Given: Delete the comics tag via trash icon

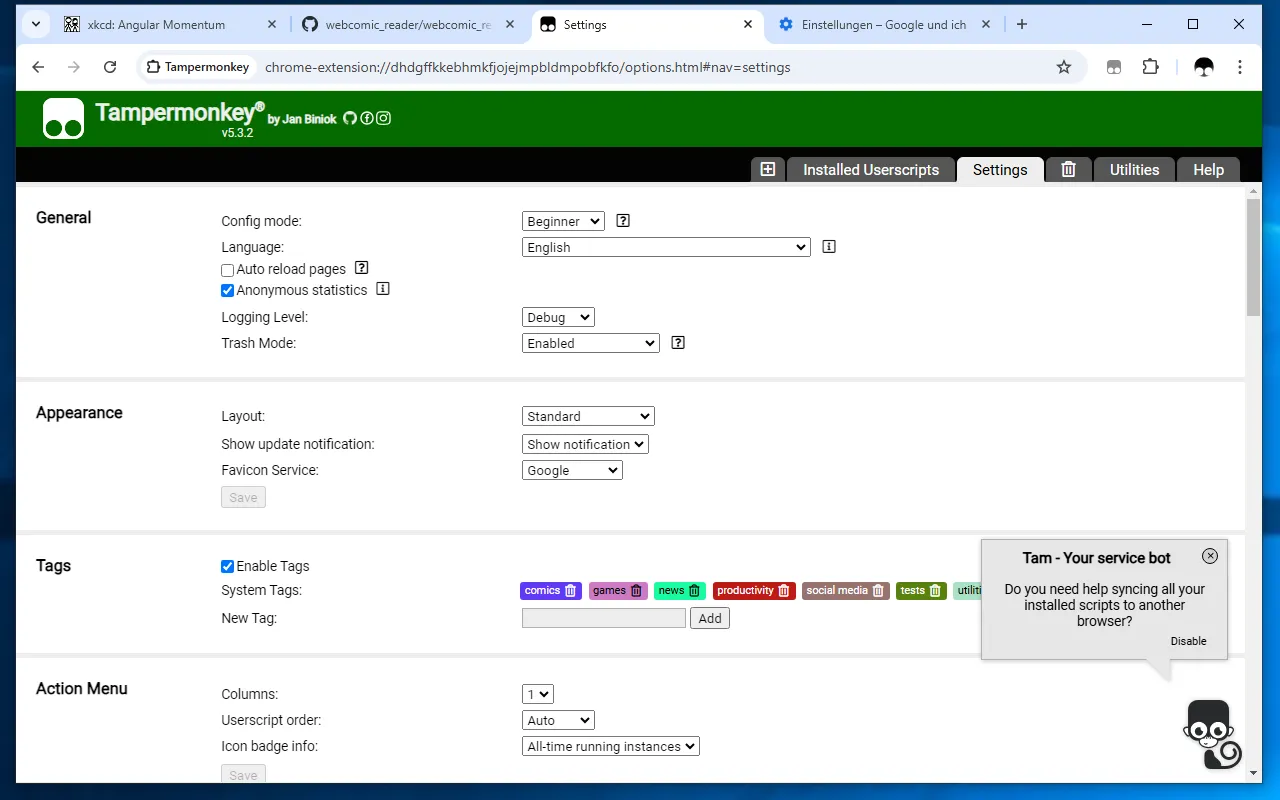Looking at the screenshot, I should point(571,591).
